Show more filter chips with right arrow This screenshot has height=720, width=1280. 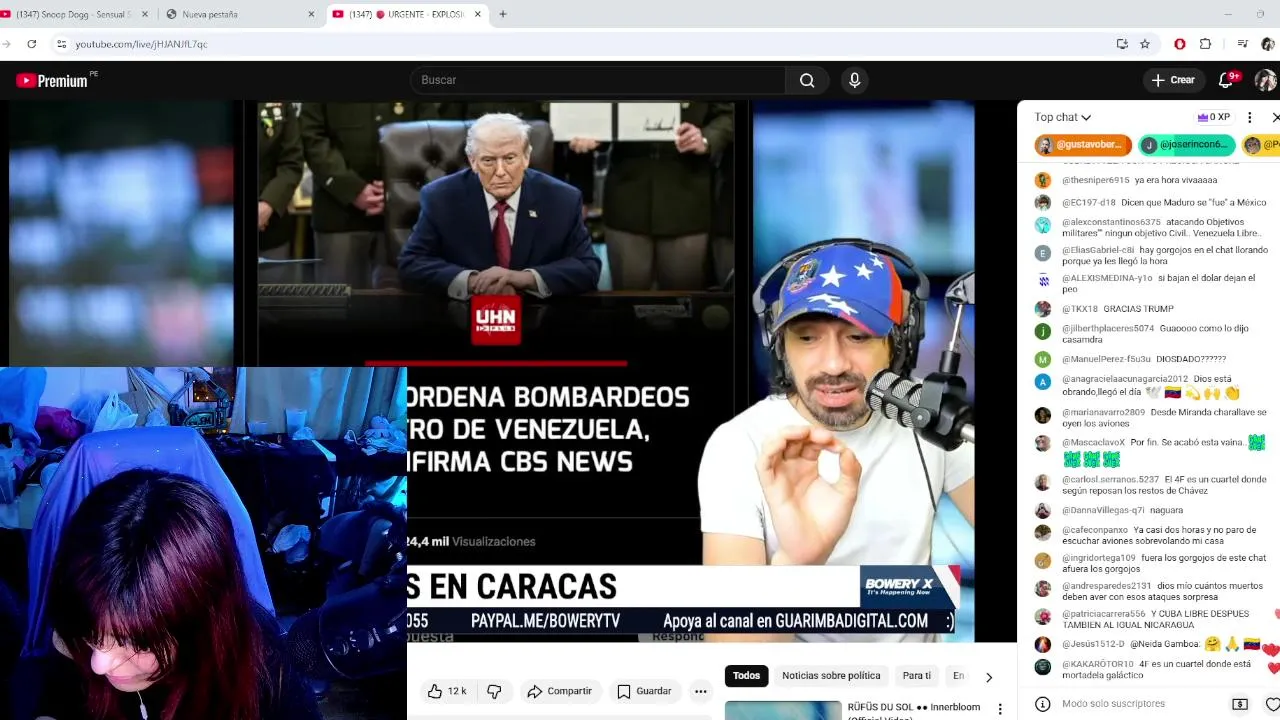coord(989,677)
